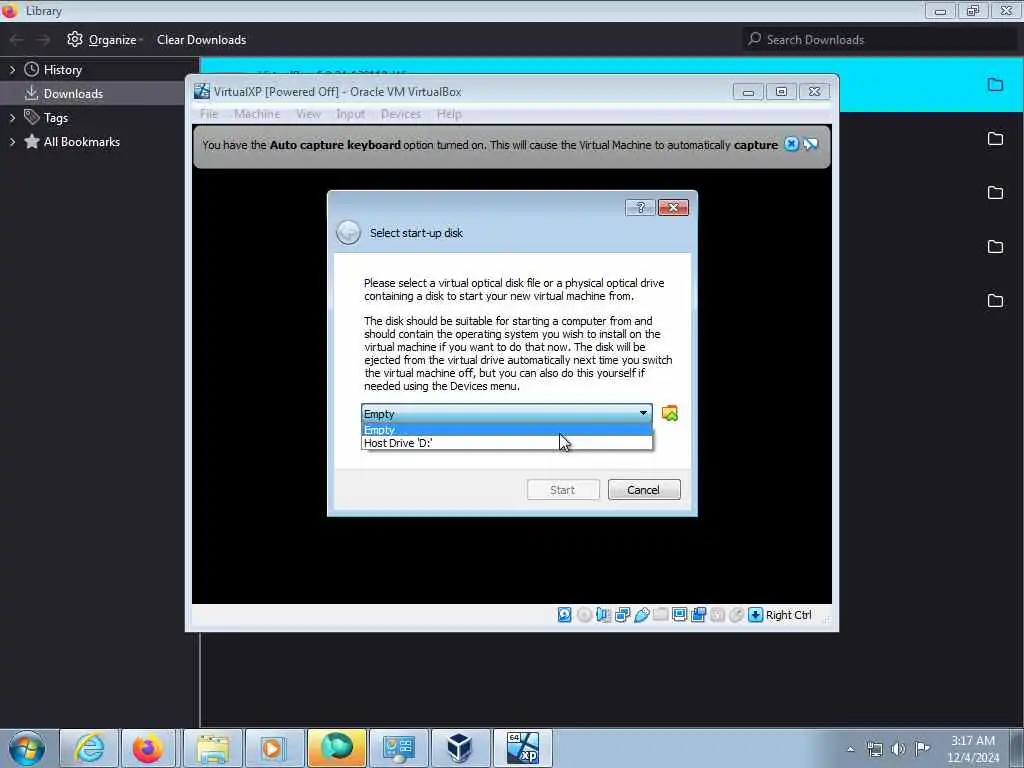Click the audio status indicator icon
The width and height of the screenshot is (1024, 768).
603,615
